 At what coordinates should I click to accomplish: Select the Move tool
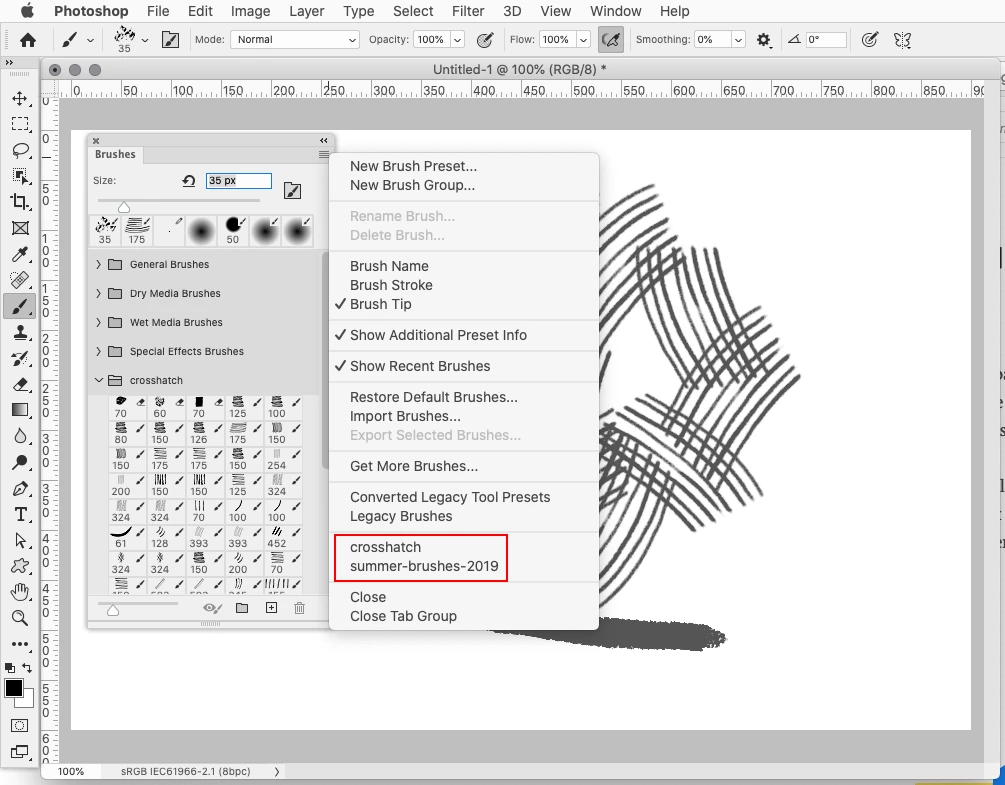(x=20, y=98)
